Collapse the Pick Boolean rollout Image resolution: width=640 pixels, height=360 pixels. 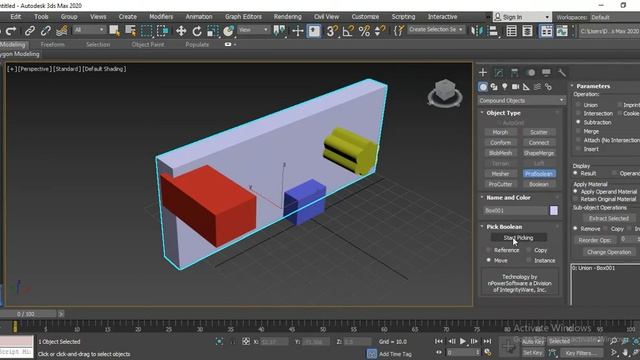click(482, 227)
